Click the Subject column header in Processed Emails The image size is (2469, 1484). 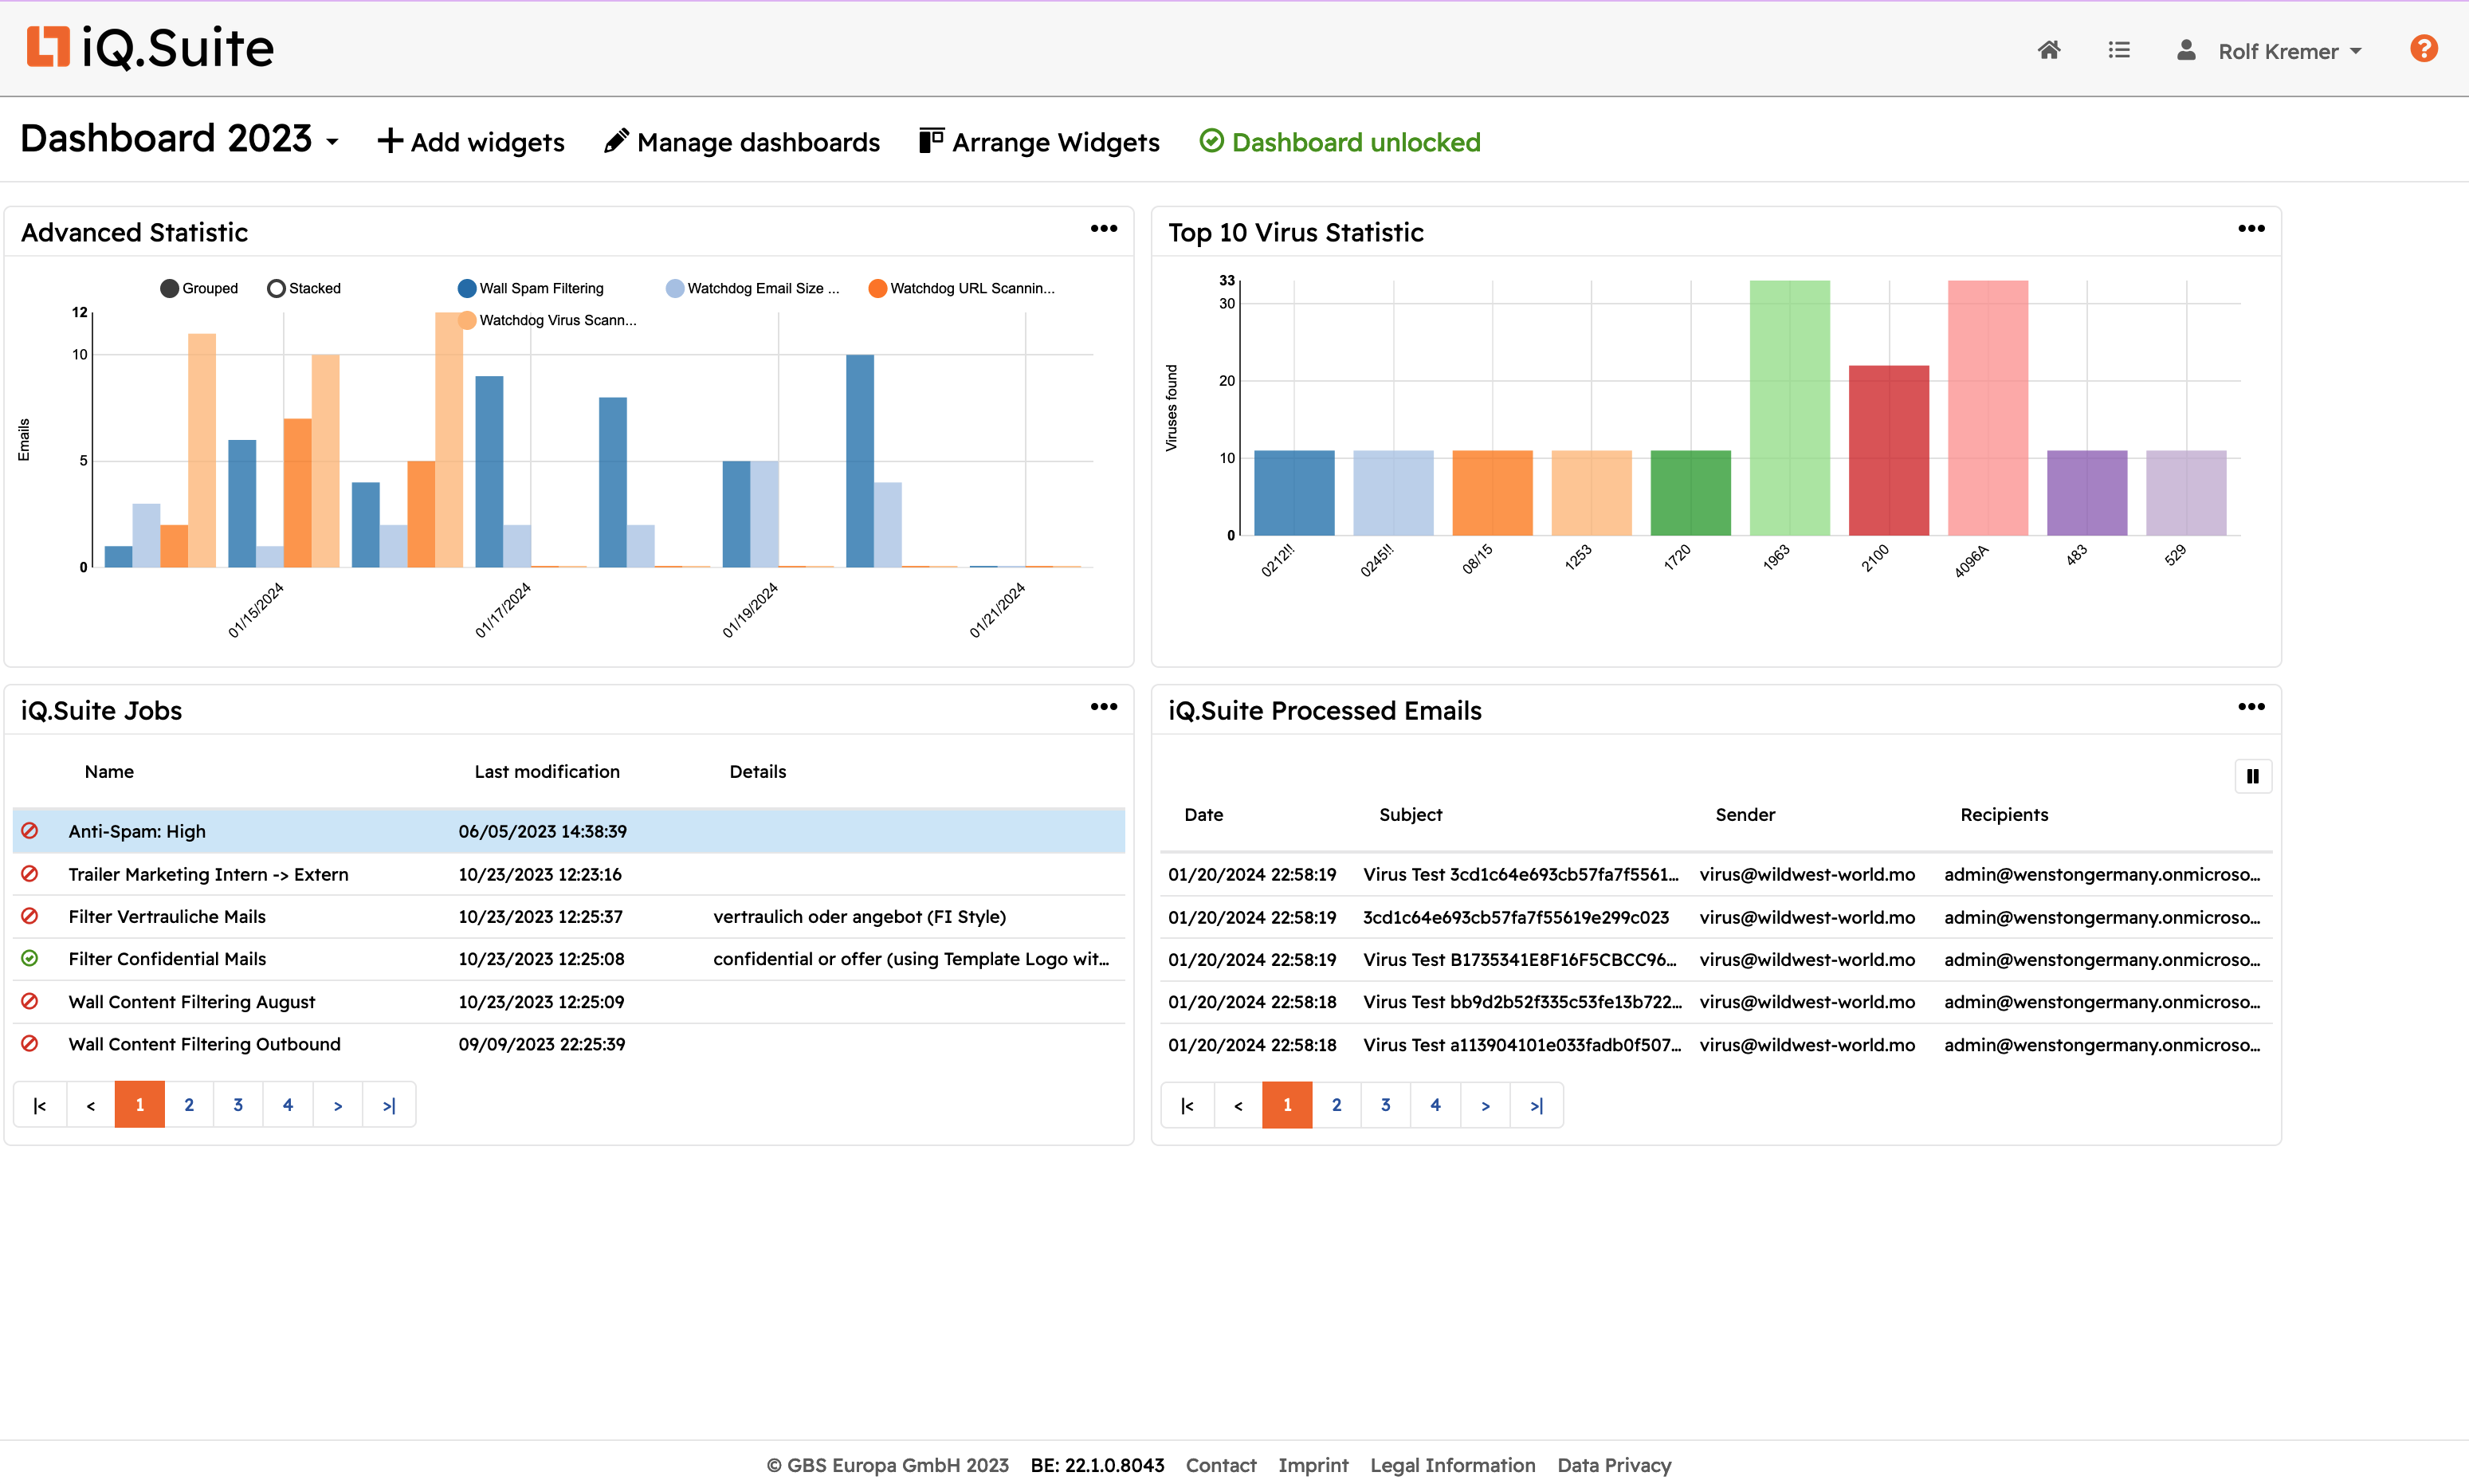pos(1410,815)
